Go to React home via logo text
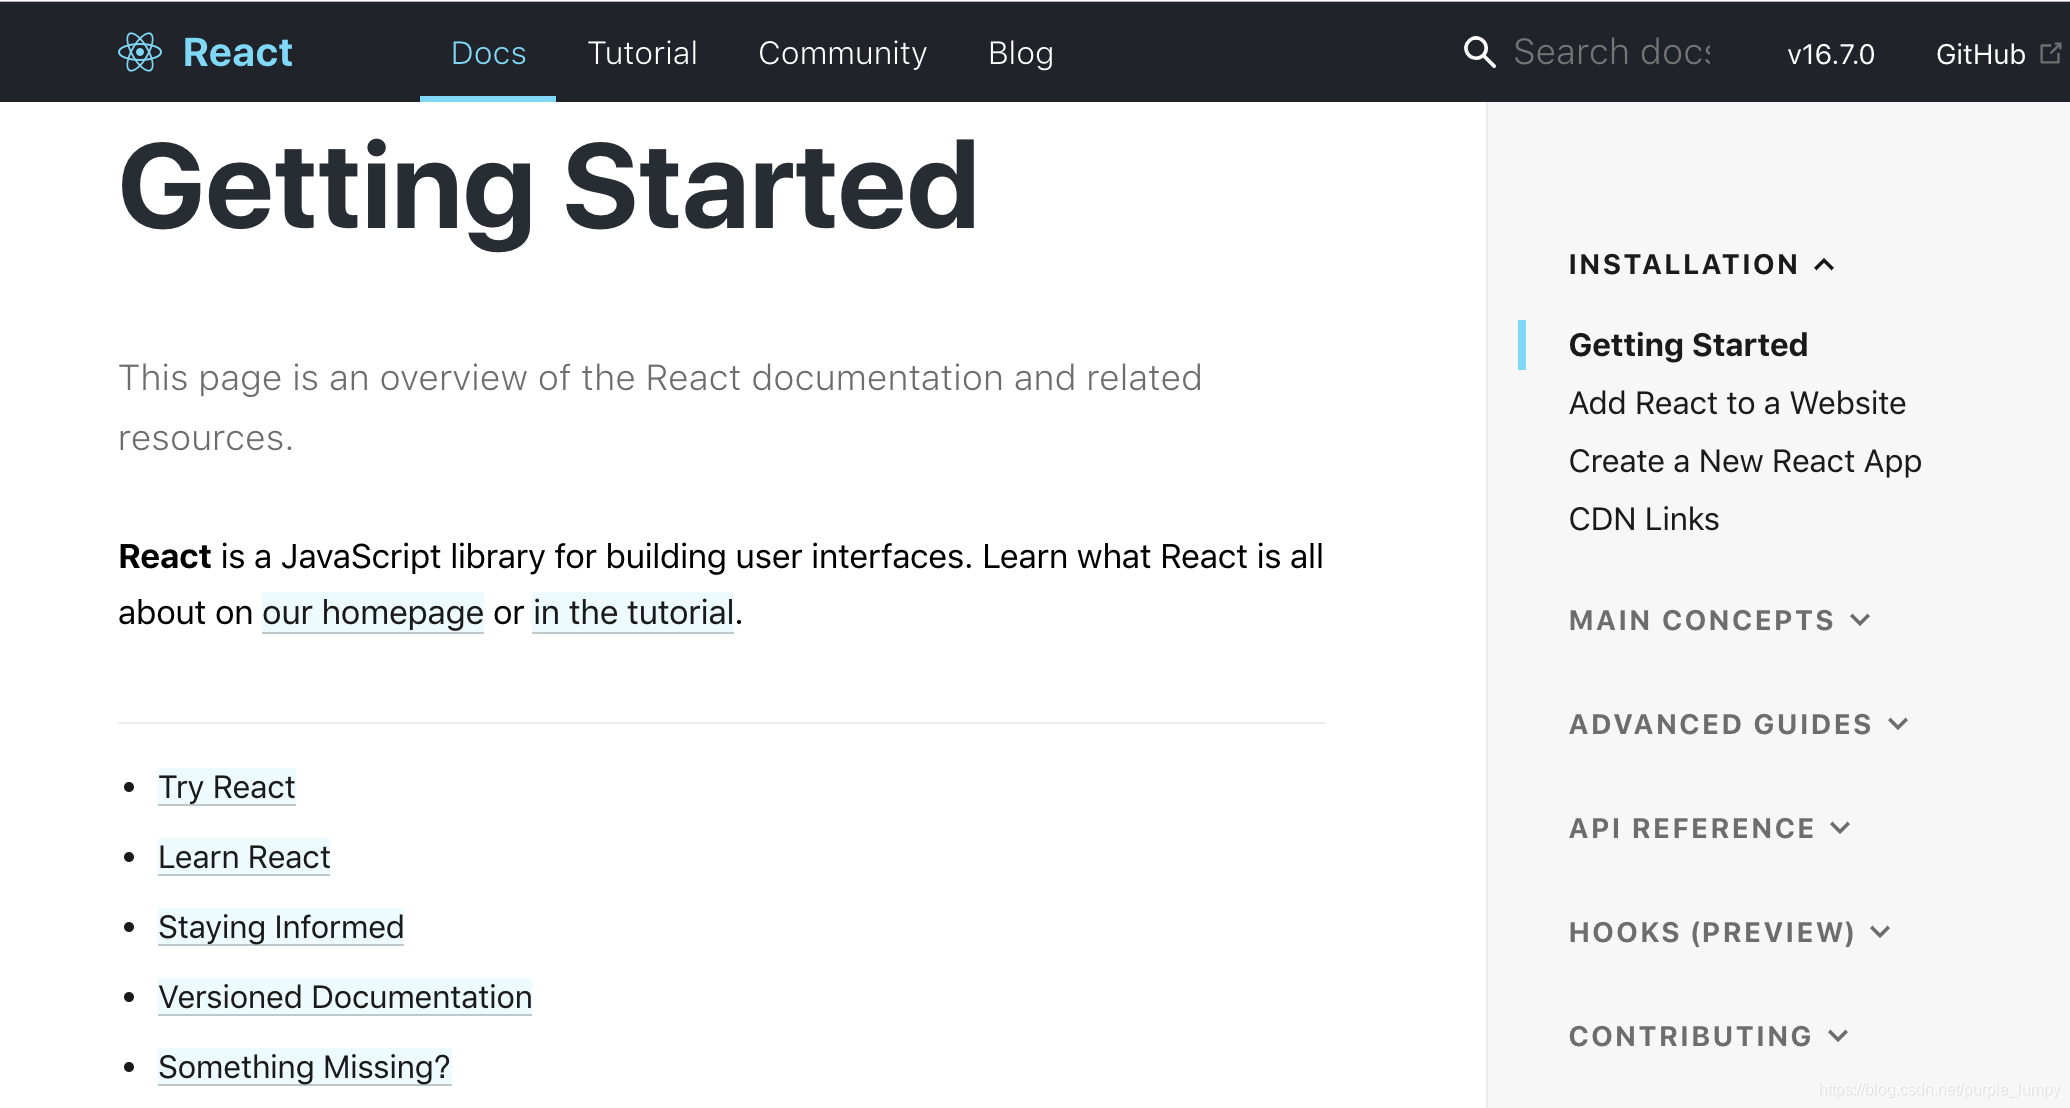The image size is (2070, 1108). [x=238, y=52]
